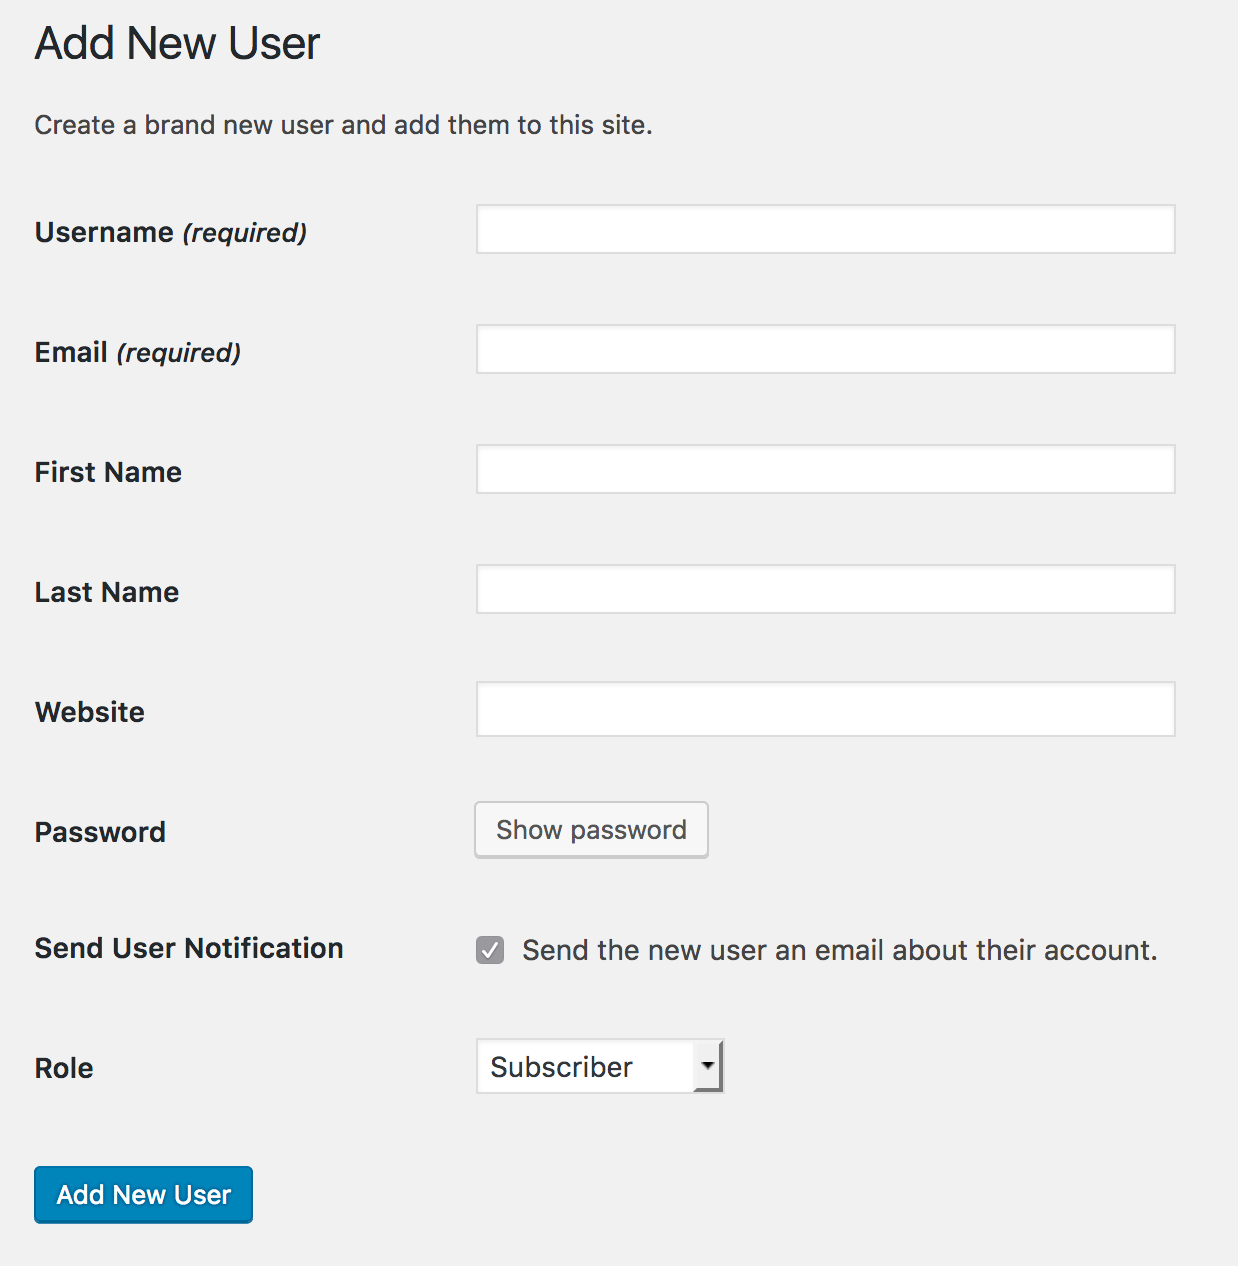Click the 'Email (required)' label
Screen dimensions: 1238x1266
point(137,352)
